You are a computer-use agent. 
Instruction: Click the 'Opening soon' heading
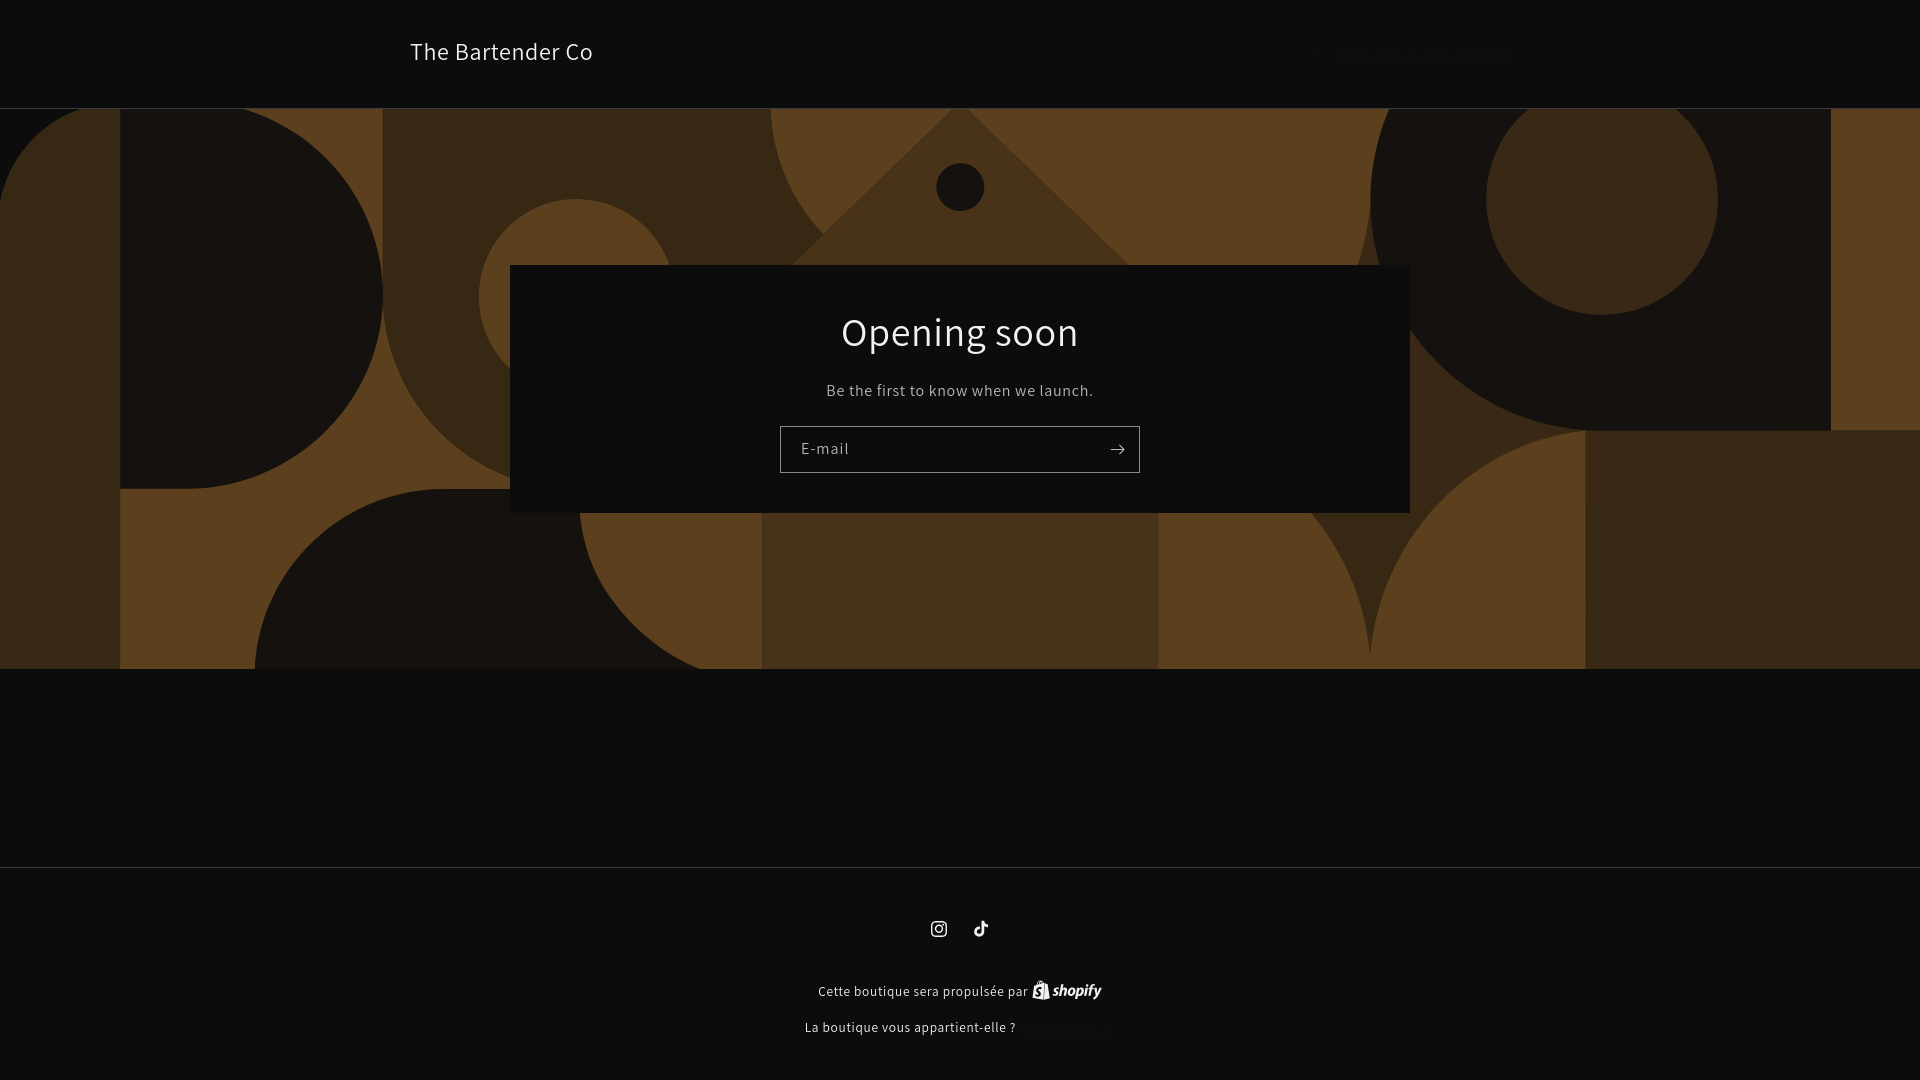click(960, 333)
